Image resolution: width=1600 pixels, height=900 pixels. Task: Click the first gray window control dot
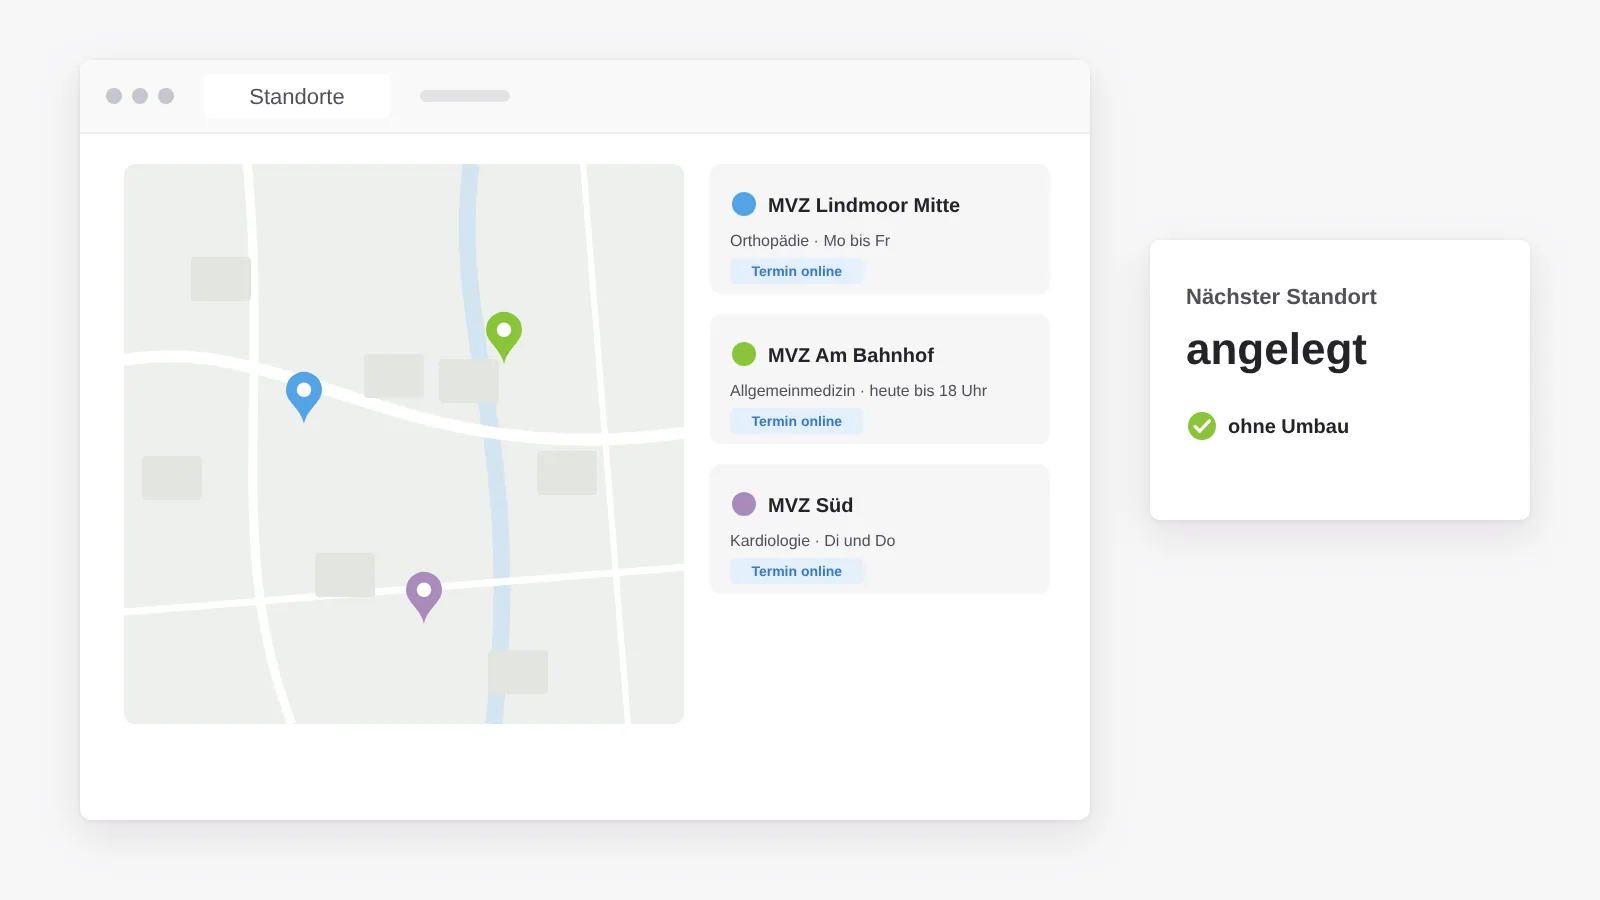point(114,96)
